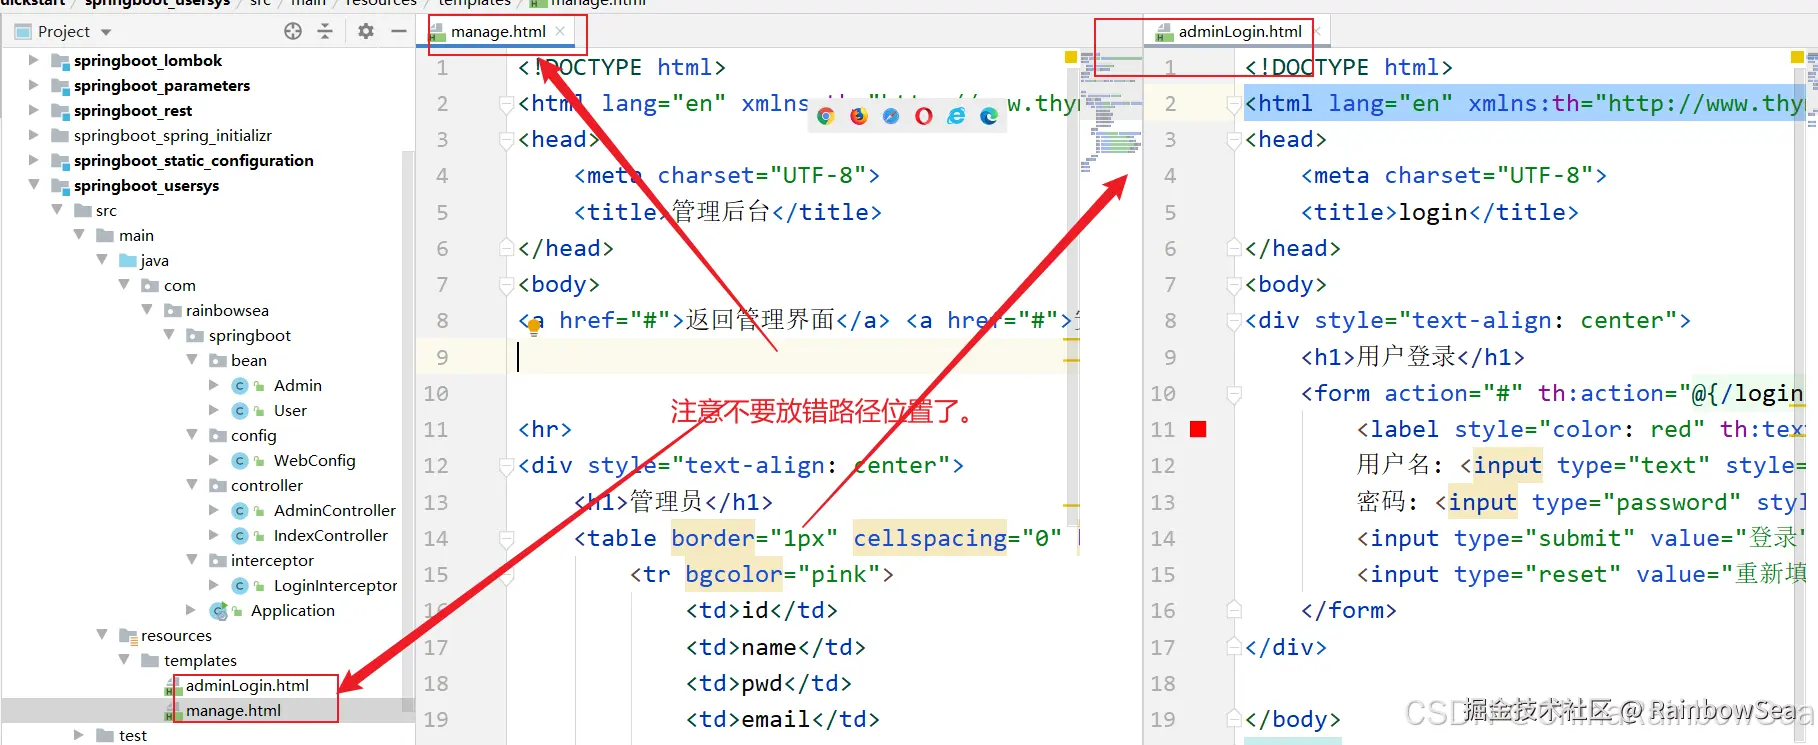Hide the Project panel with minus icon
The image size is (1818, 745).
398,31
